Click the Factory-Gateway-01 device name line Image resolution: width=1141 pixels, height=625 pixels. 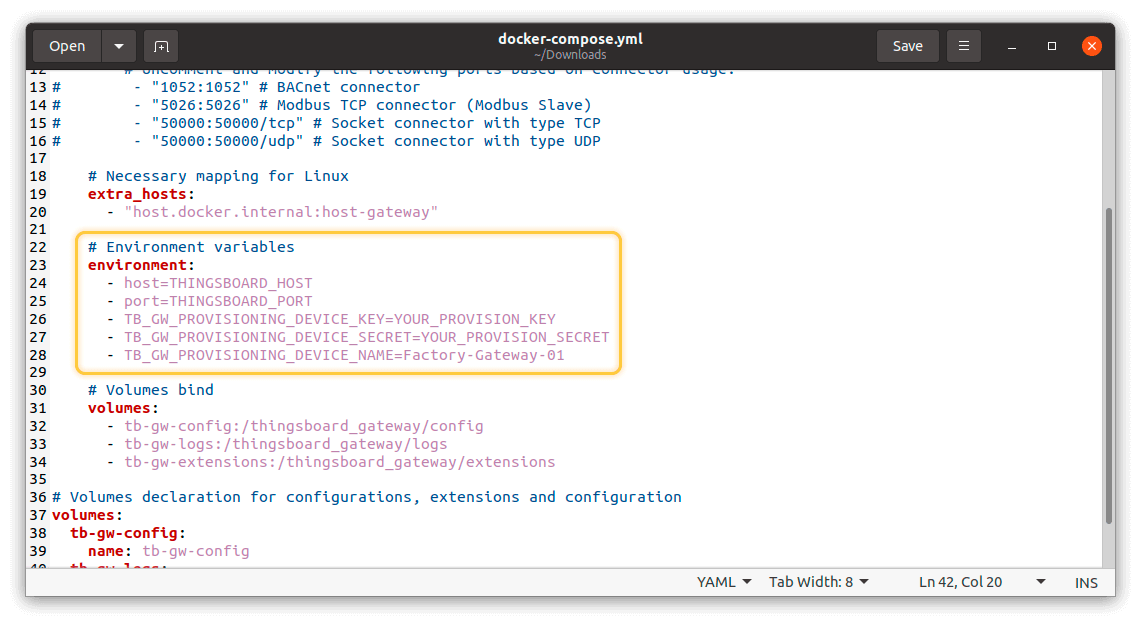344,355
